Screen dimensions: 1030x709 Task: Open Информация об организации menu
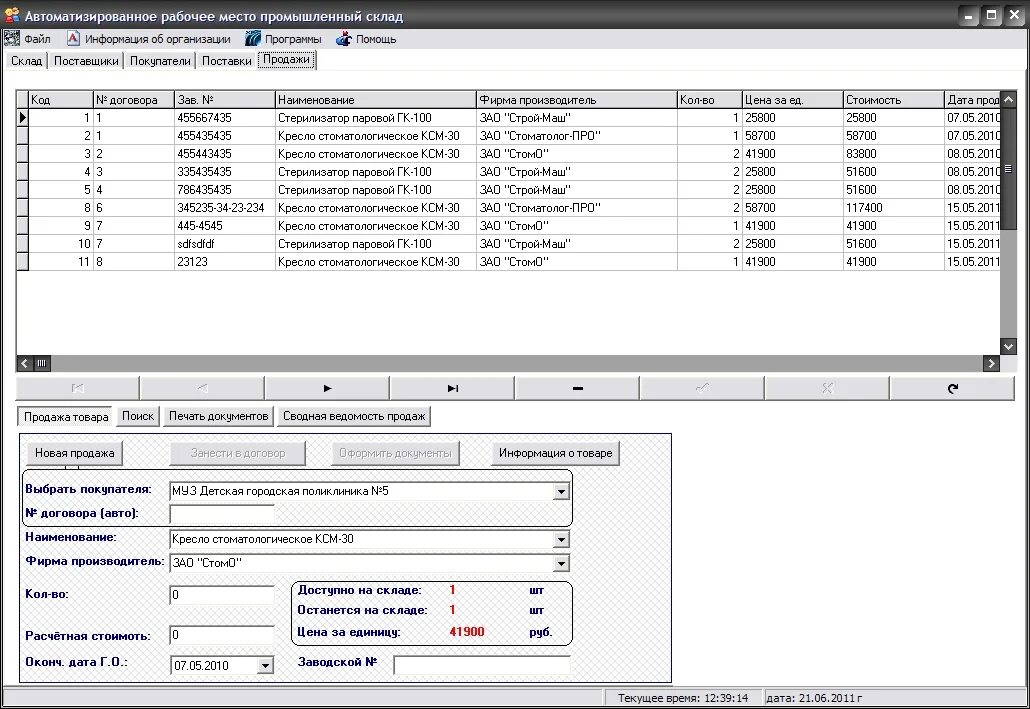pos(158,39)
